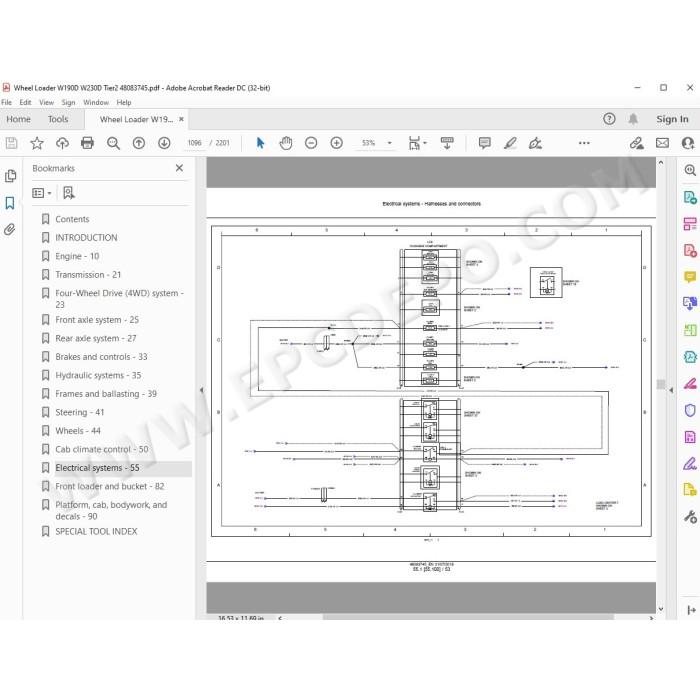
Task: Add file to starred favorites
Action: coord(37,143)
